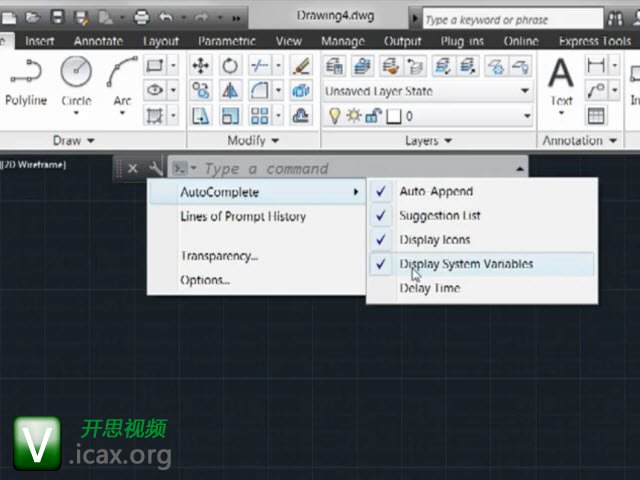Activate the Move tool
Viewport: 640px width, 480px height.
pos(200,65)
